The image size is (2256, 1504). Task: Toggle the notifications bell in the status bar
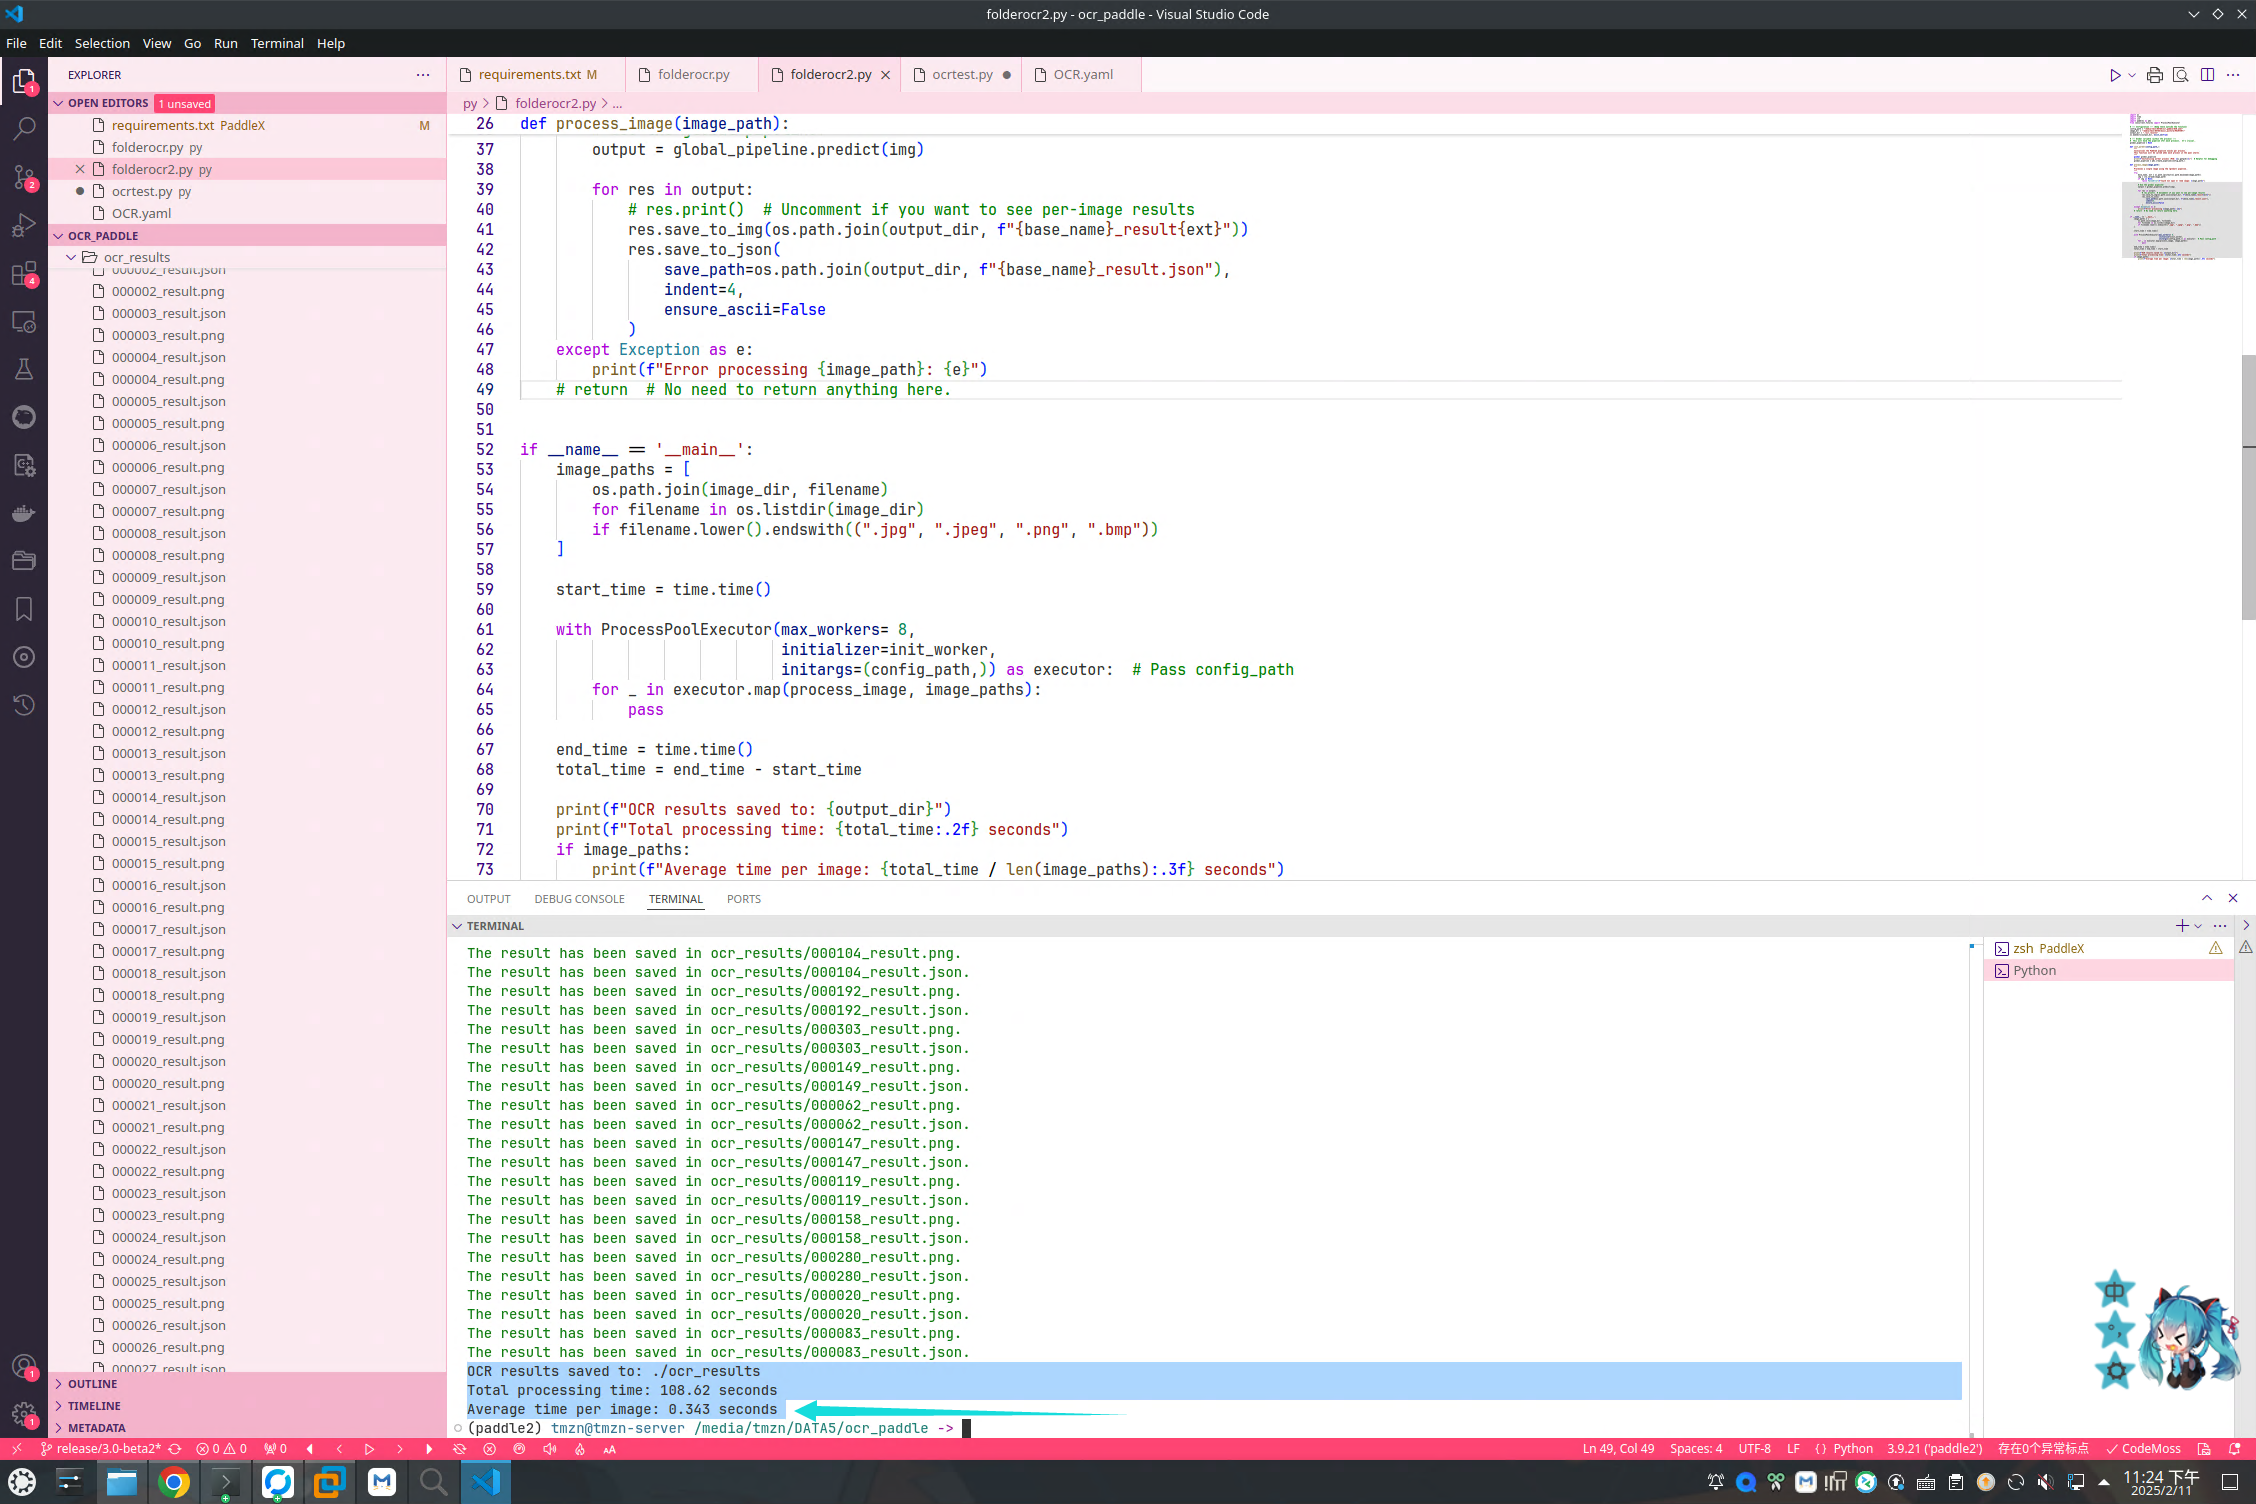point(2236,1449)
